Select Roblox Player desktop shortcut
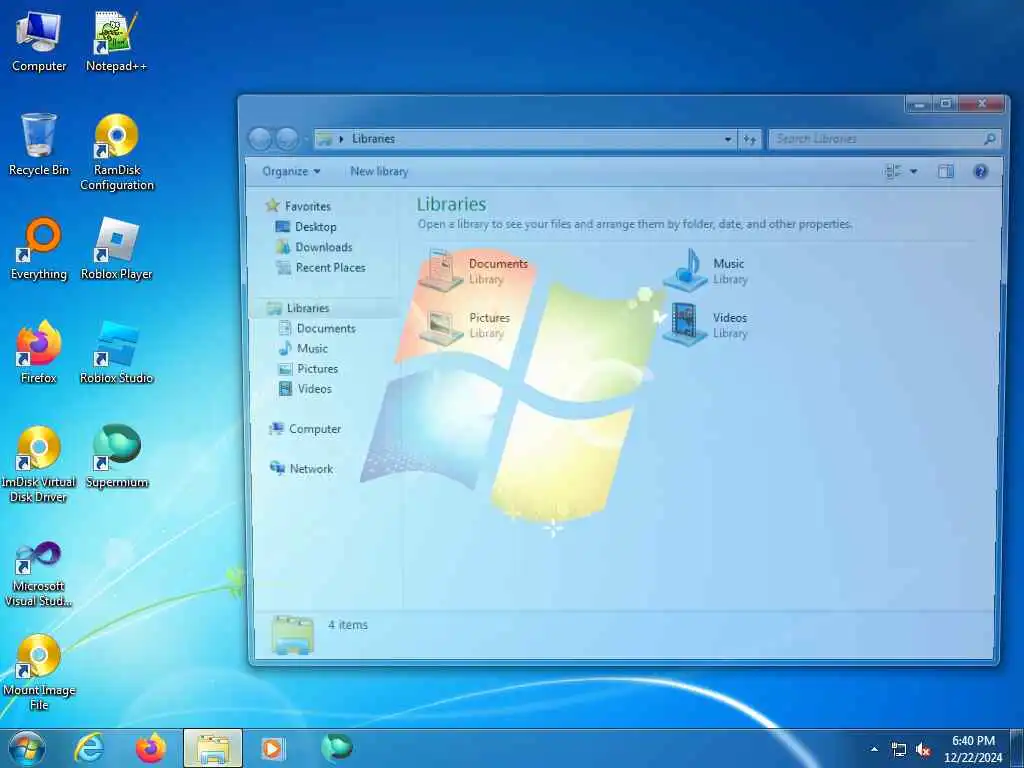1024x768 pixels. point(116,249)
